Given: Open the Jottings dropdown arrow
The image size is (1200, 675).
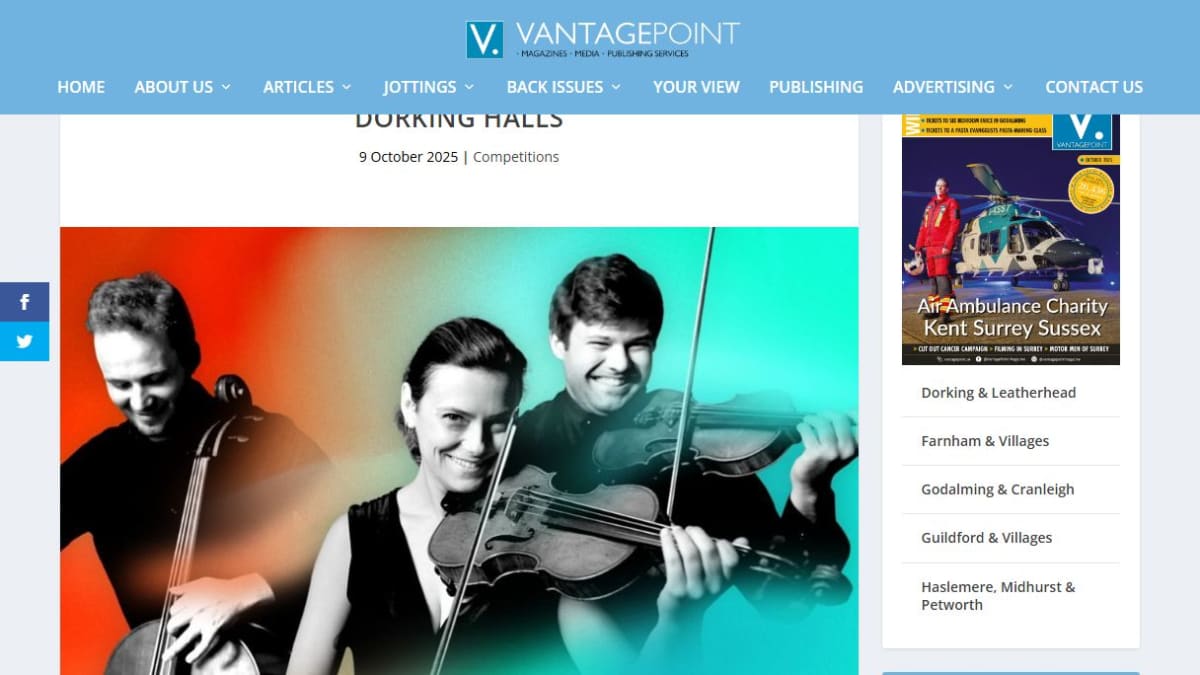Looking at the screenshot, I should 469,87.
